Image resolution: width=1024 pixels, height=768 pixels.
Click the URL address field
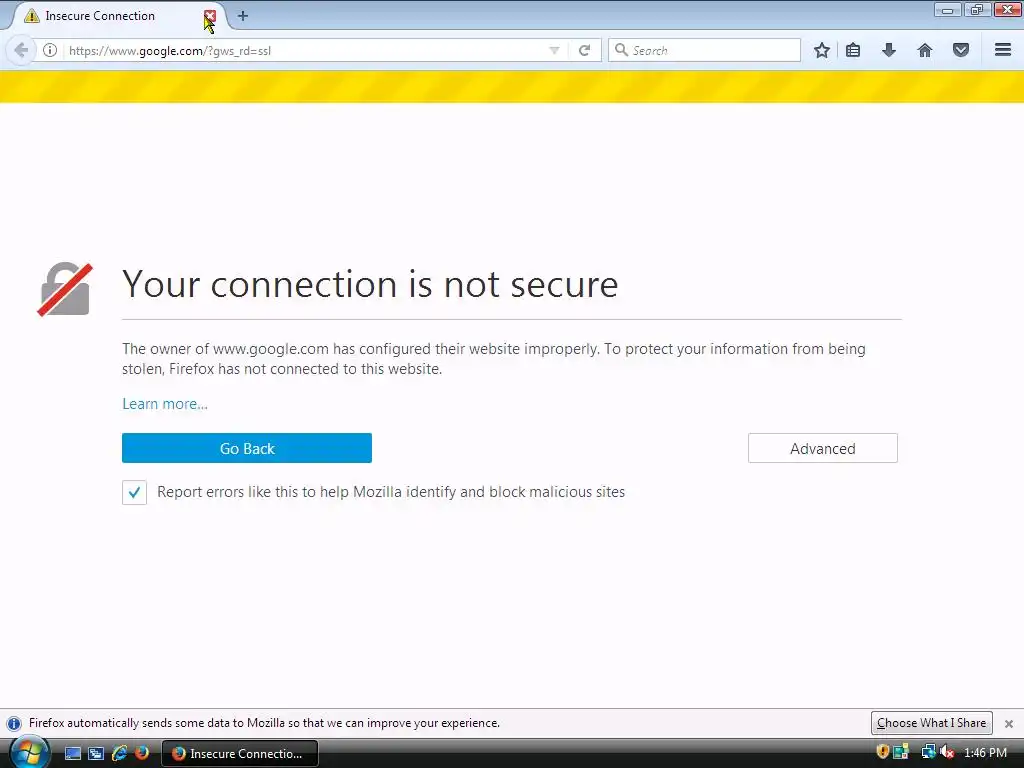(304, 50)
